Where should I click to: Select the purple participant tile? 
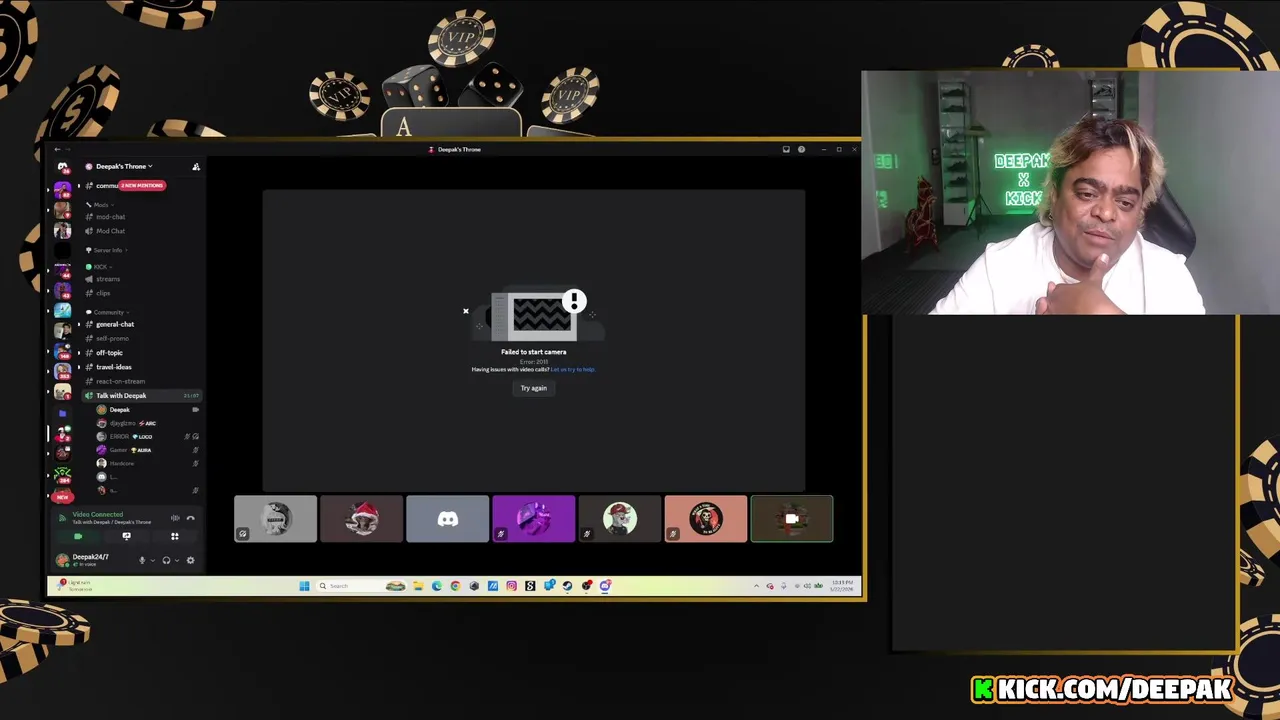pyautogui.click(x=533, y=519)
